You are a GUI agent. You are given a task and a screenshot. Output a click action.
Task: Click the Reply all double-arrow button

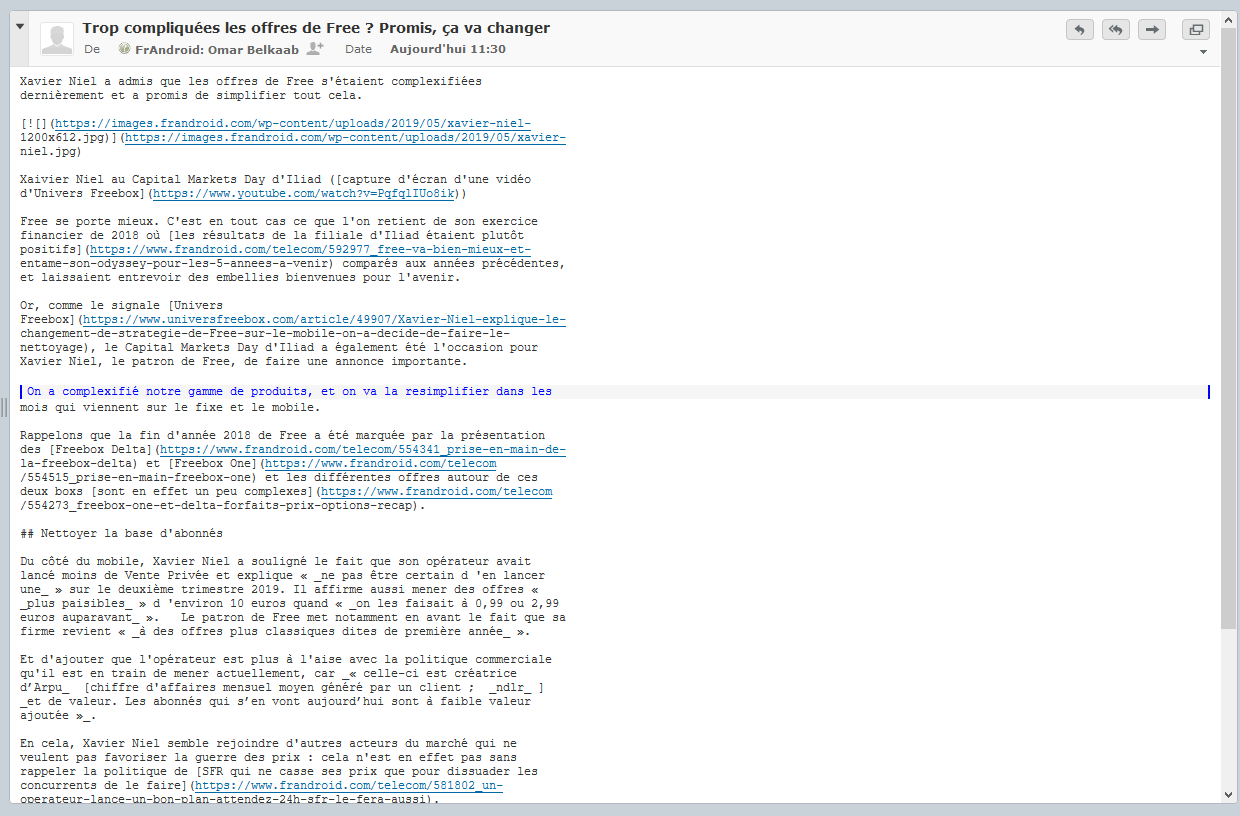pos(1116,30)
